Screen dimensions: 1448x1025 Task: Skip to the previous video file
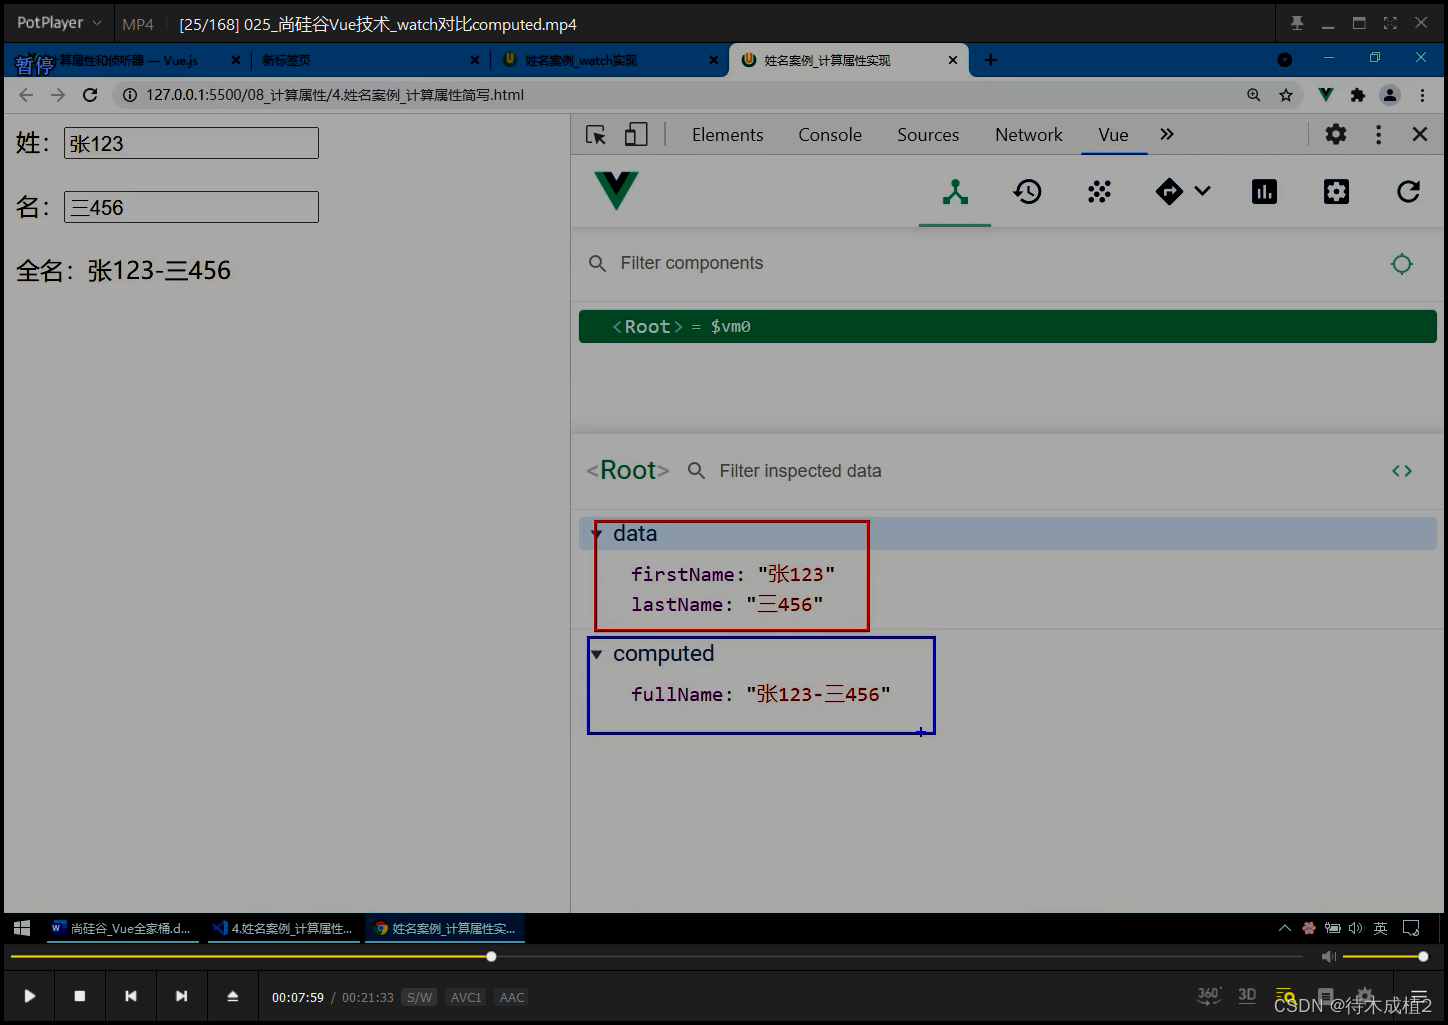(x=131, y=996)
